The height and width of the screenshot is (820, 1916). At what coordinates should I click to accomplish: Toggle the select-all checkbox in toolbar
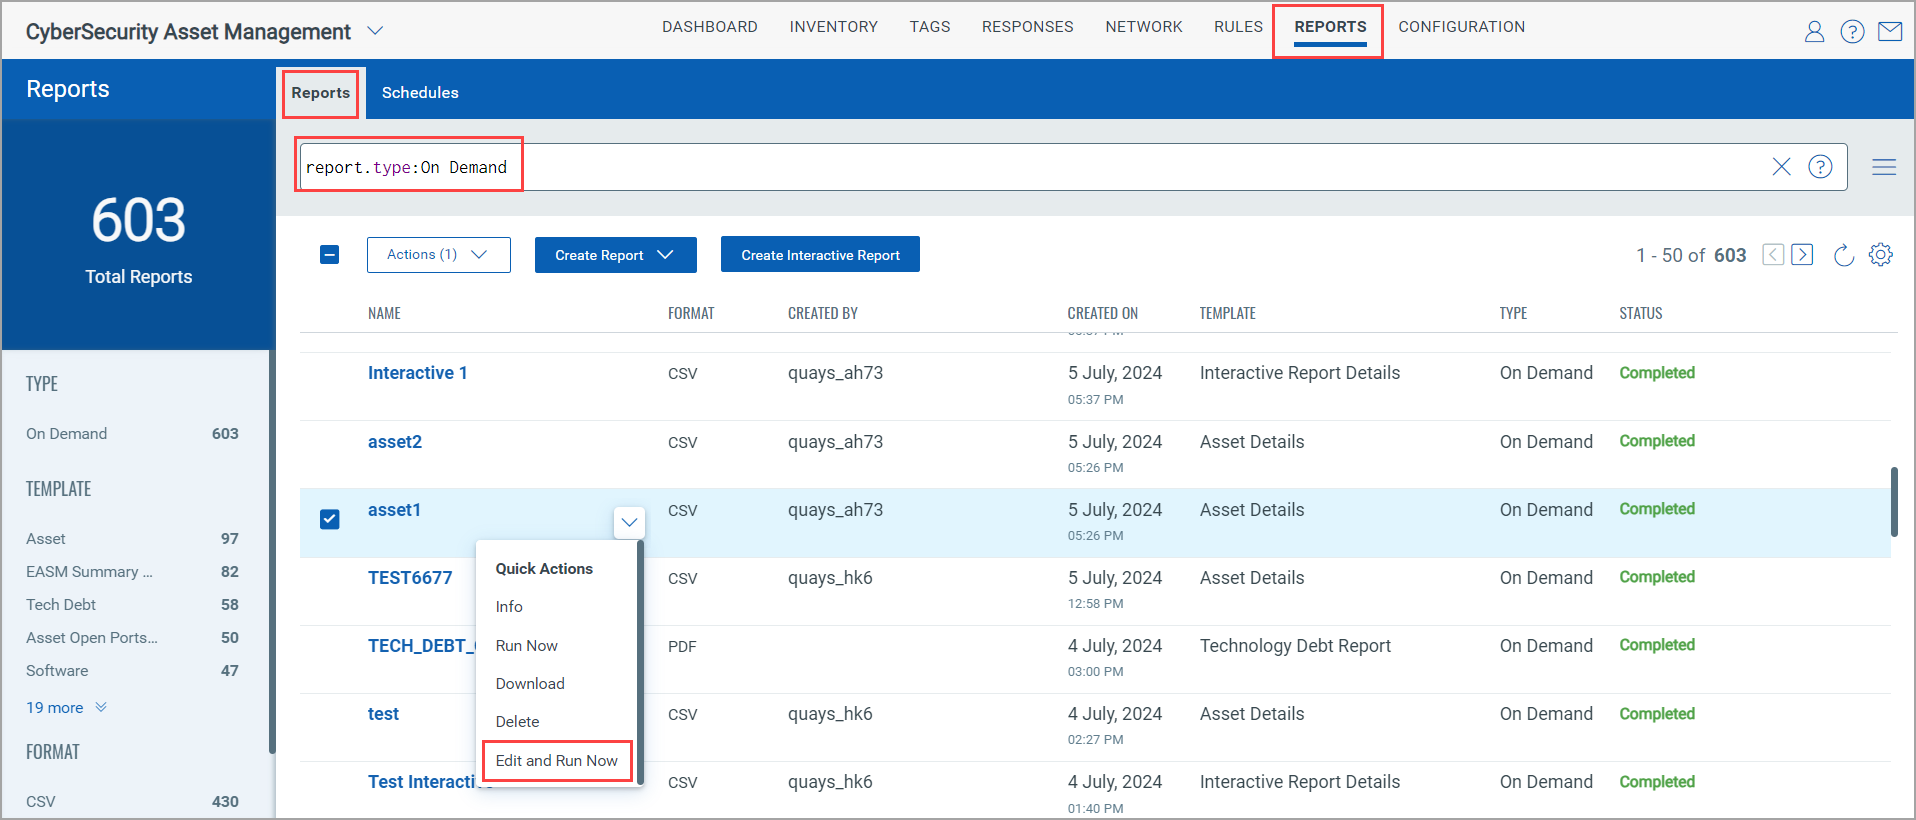tap(329, 255)
